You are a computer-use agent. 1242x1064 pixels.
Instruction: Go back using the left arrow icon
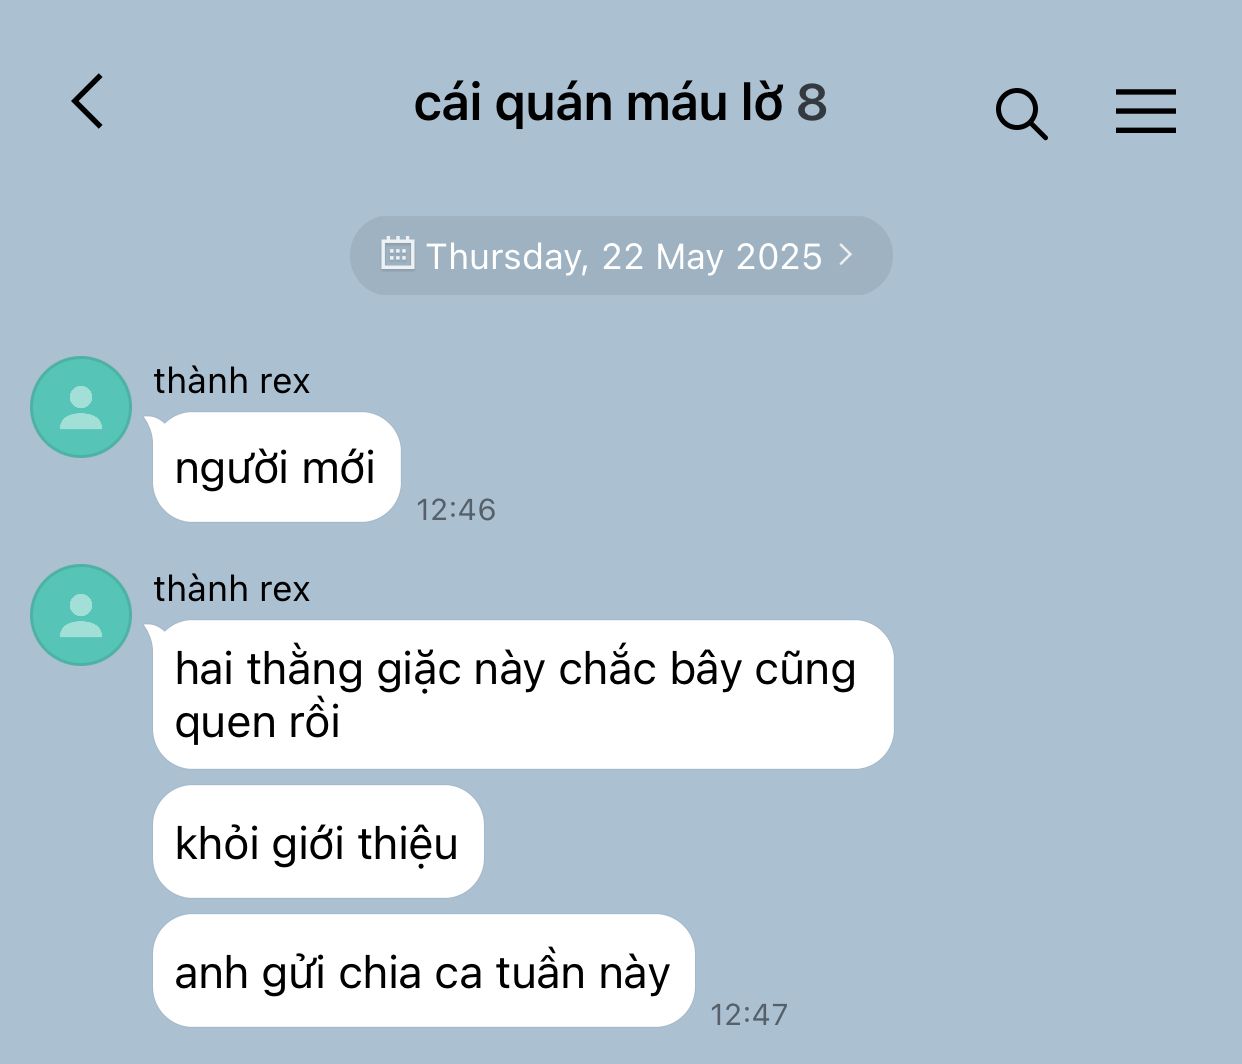(x=87, y=101)
